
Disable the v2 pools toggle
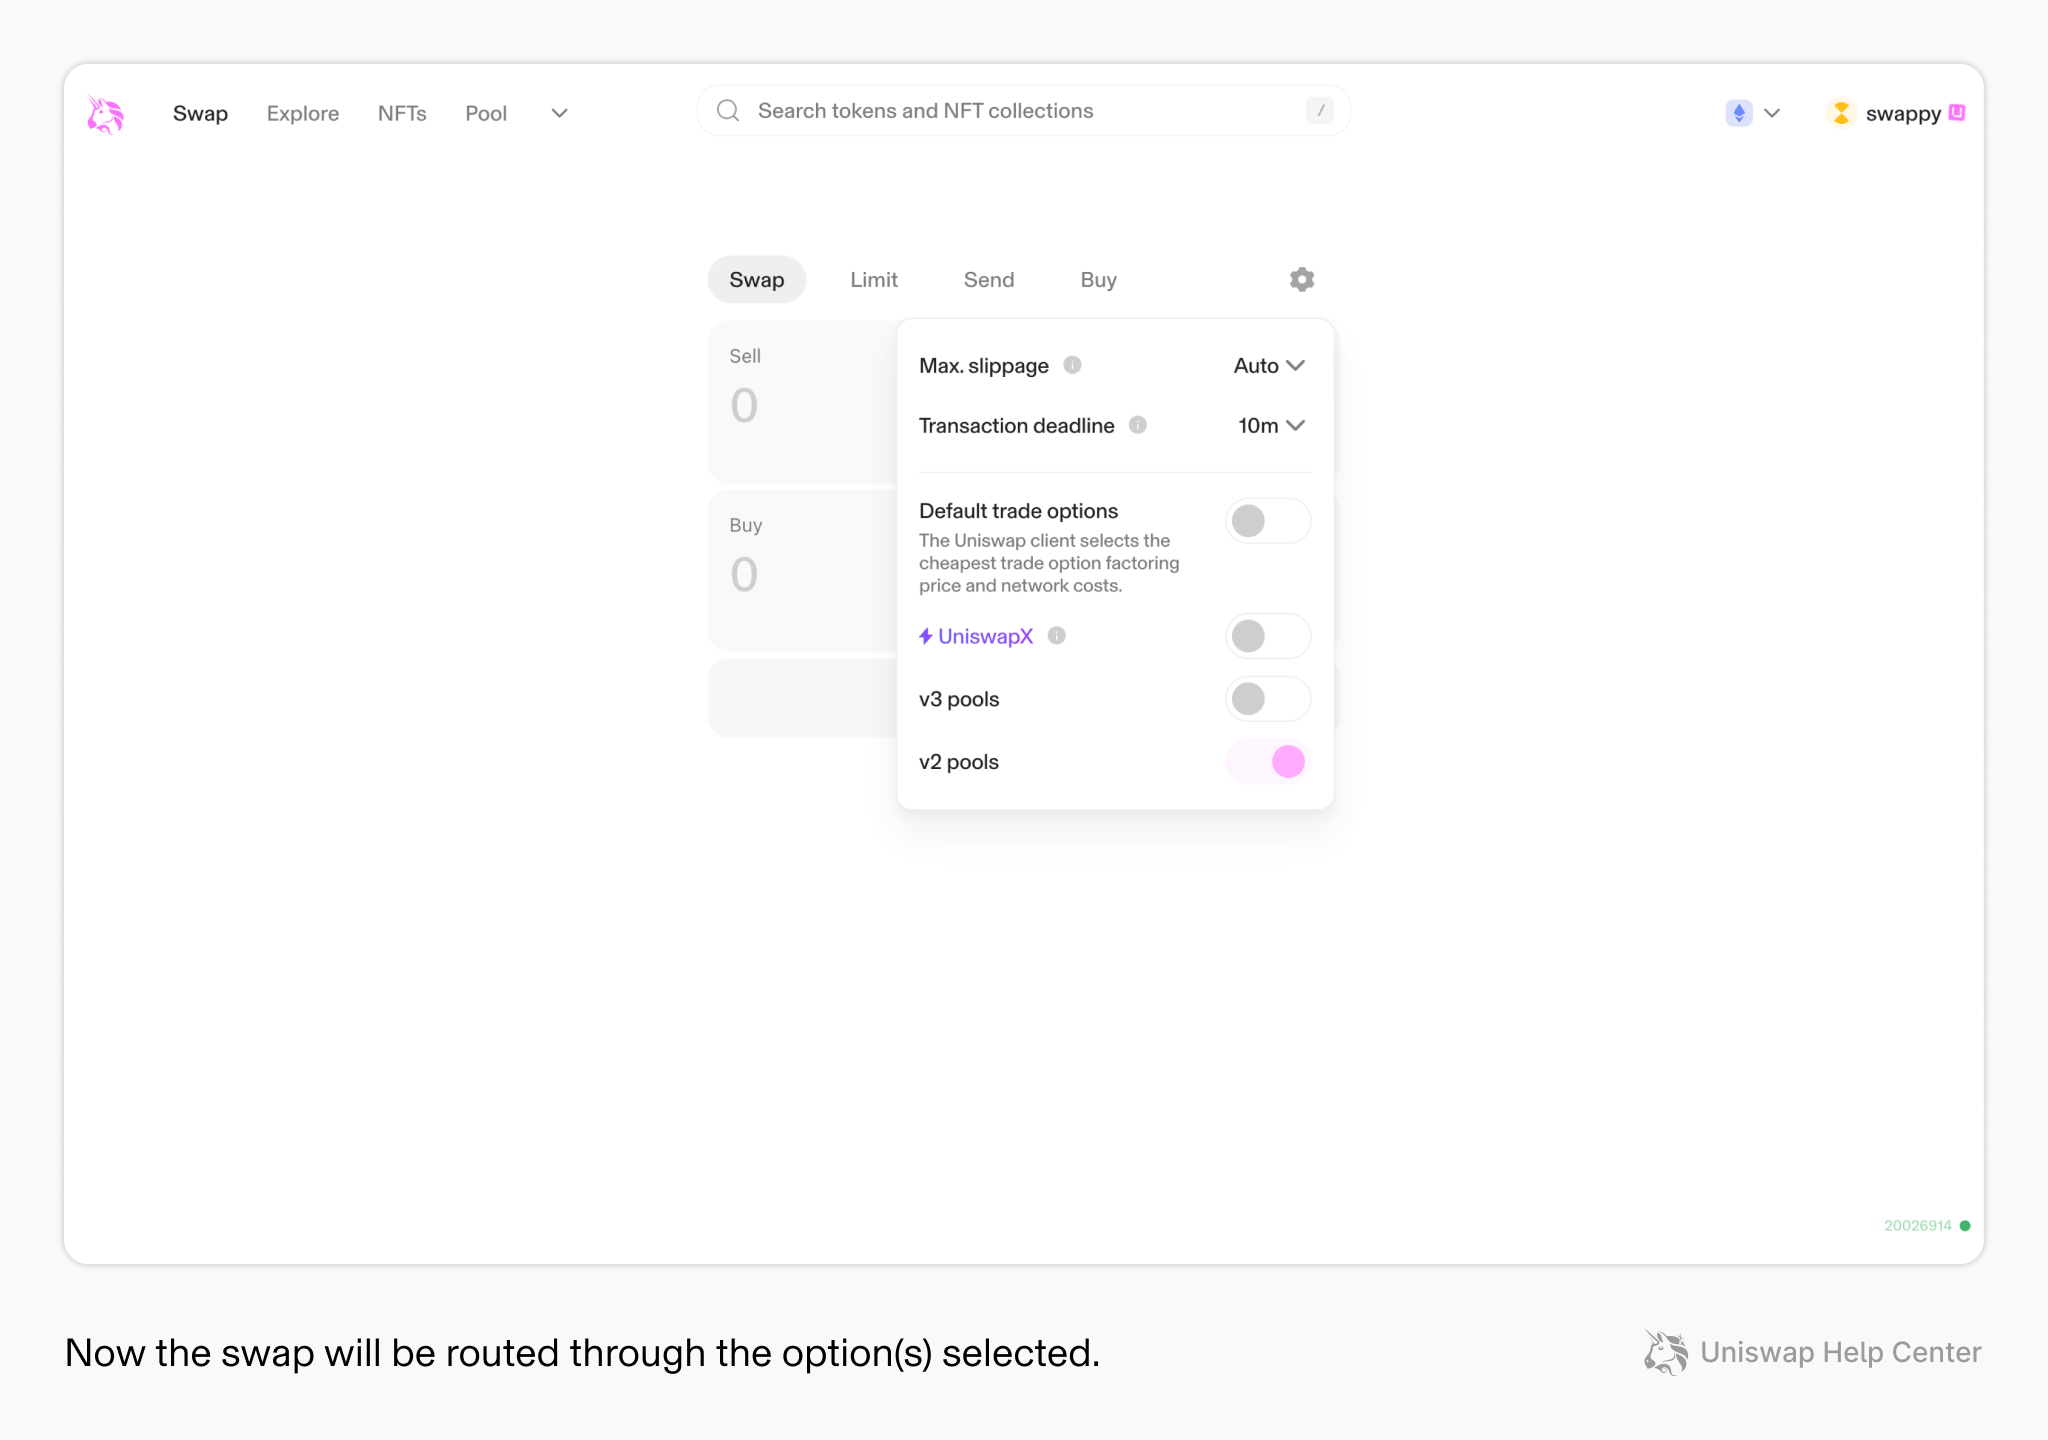[1267, 761]
